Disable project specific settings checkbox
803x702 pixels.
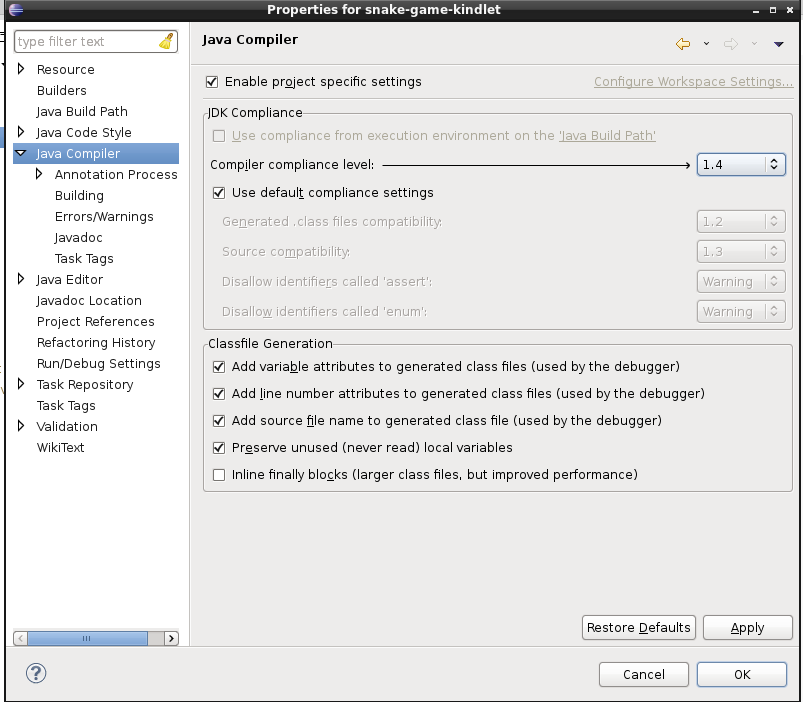click(x=211, y=82)
